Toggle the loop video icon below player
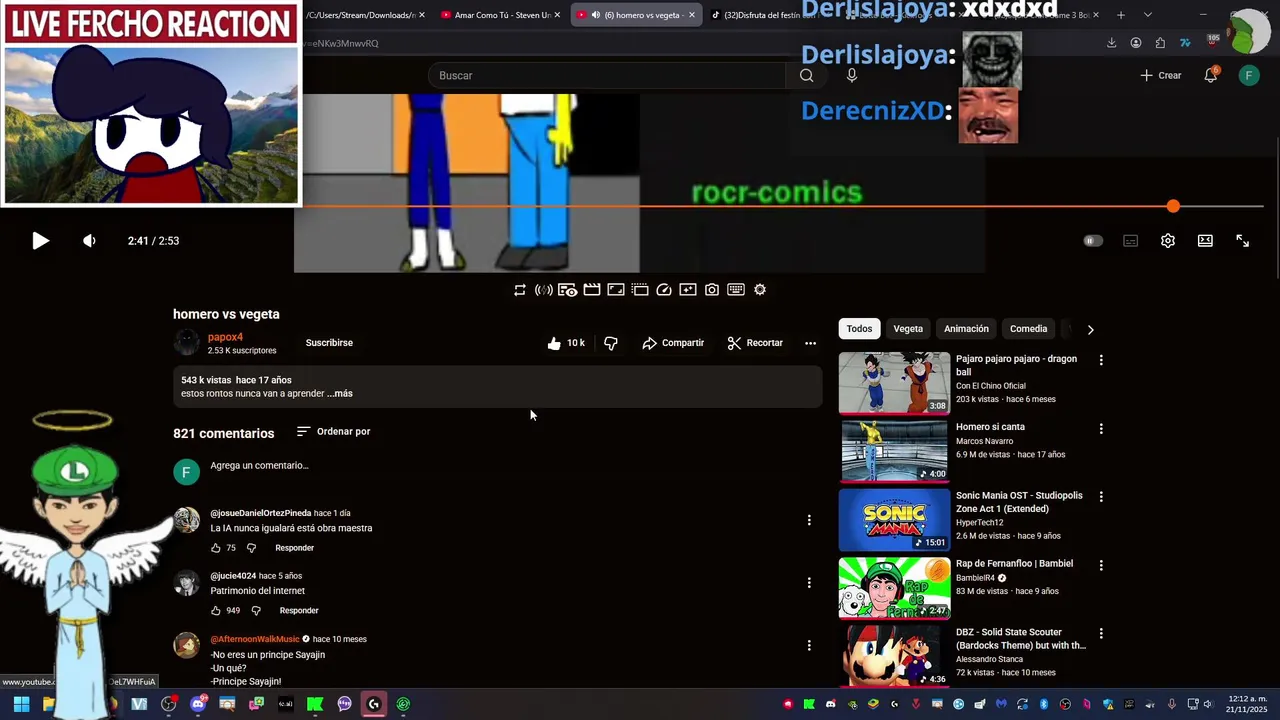1280x720 pixels. (520, 290)
